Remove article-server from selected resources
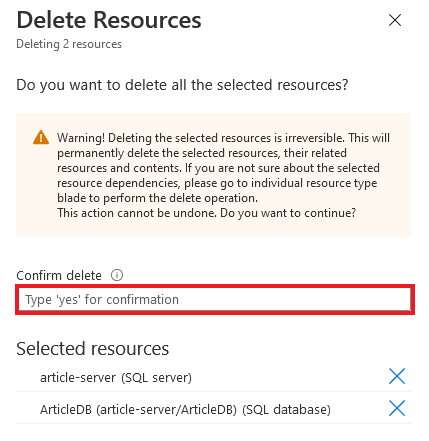Screen dimensions: 429x441 (397, 376)
